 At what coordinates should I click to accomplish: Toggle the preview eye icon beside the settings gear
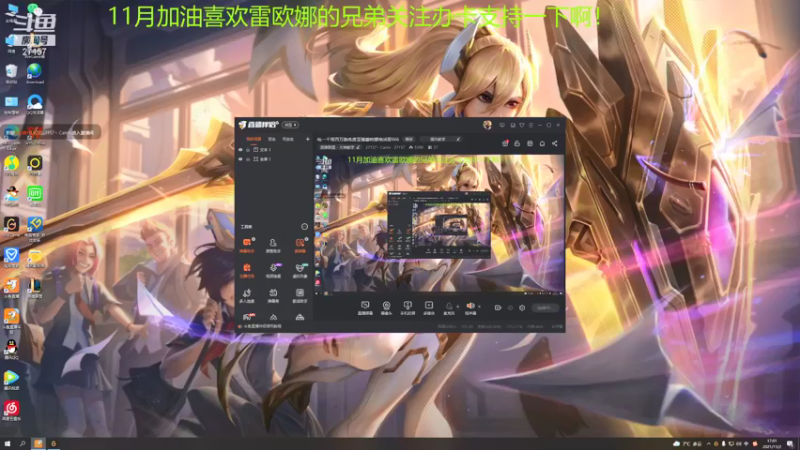tap(510, 308)
